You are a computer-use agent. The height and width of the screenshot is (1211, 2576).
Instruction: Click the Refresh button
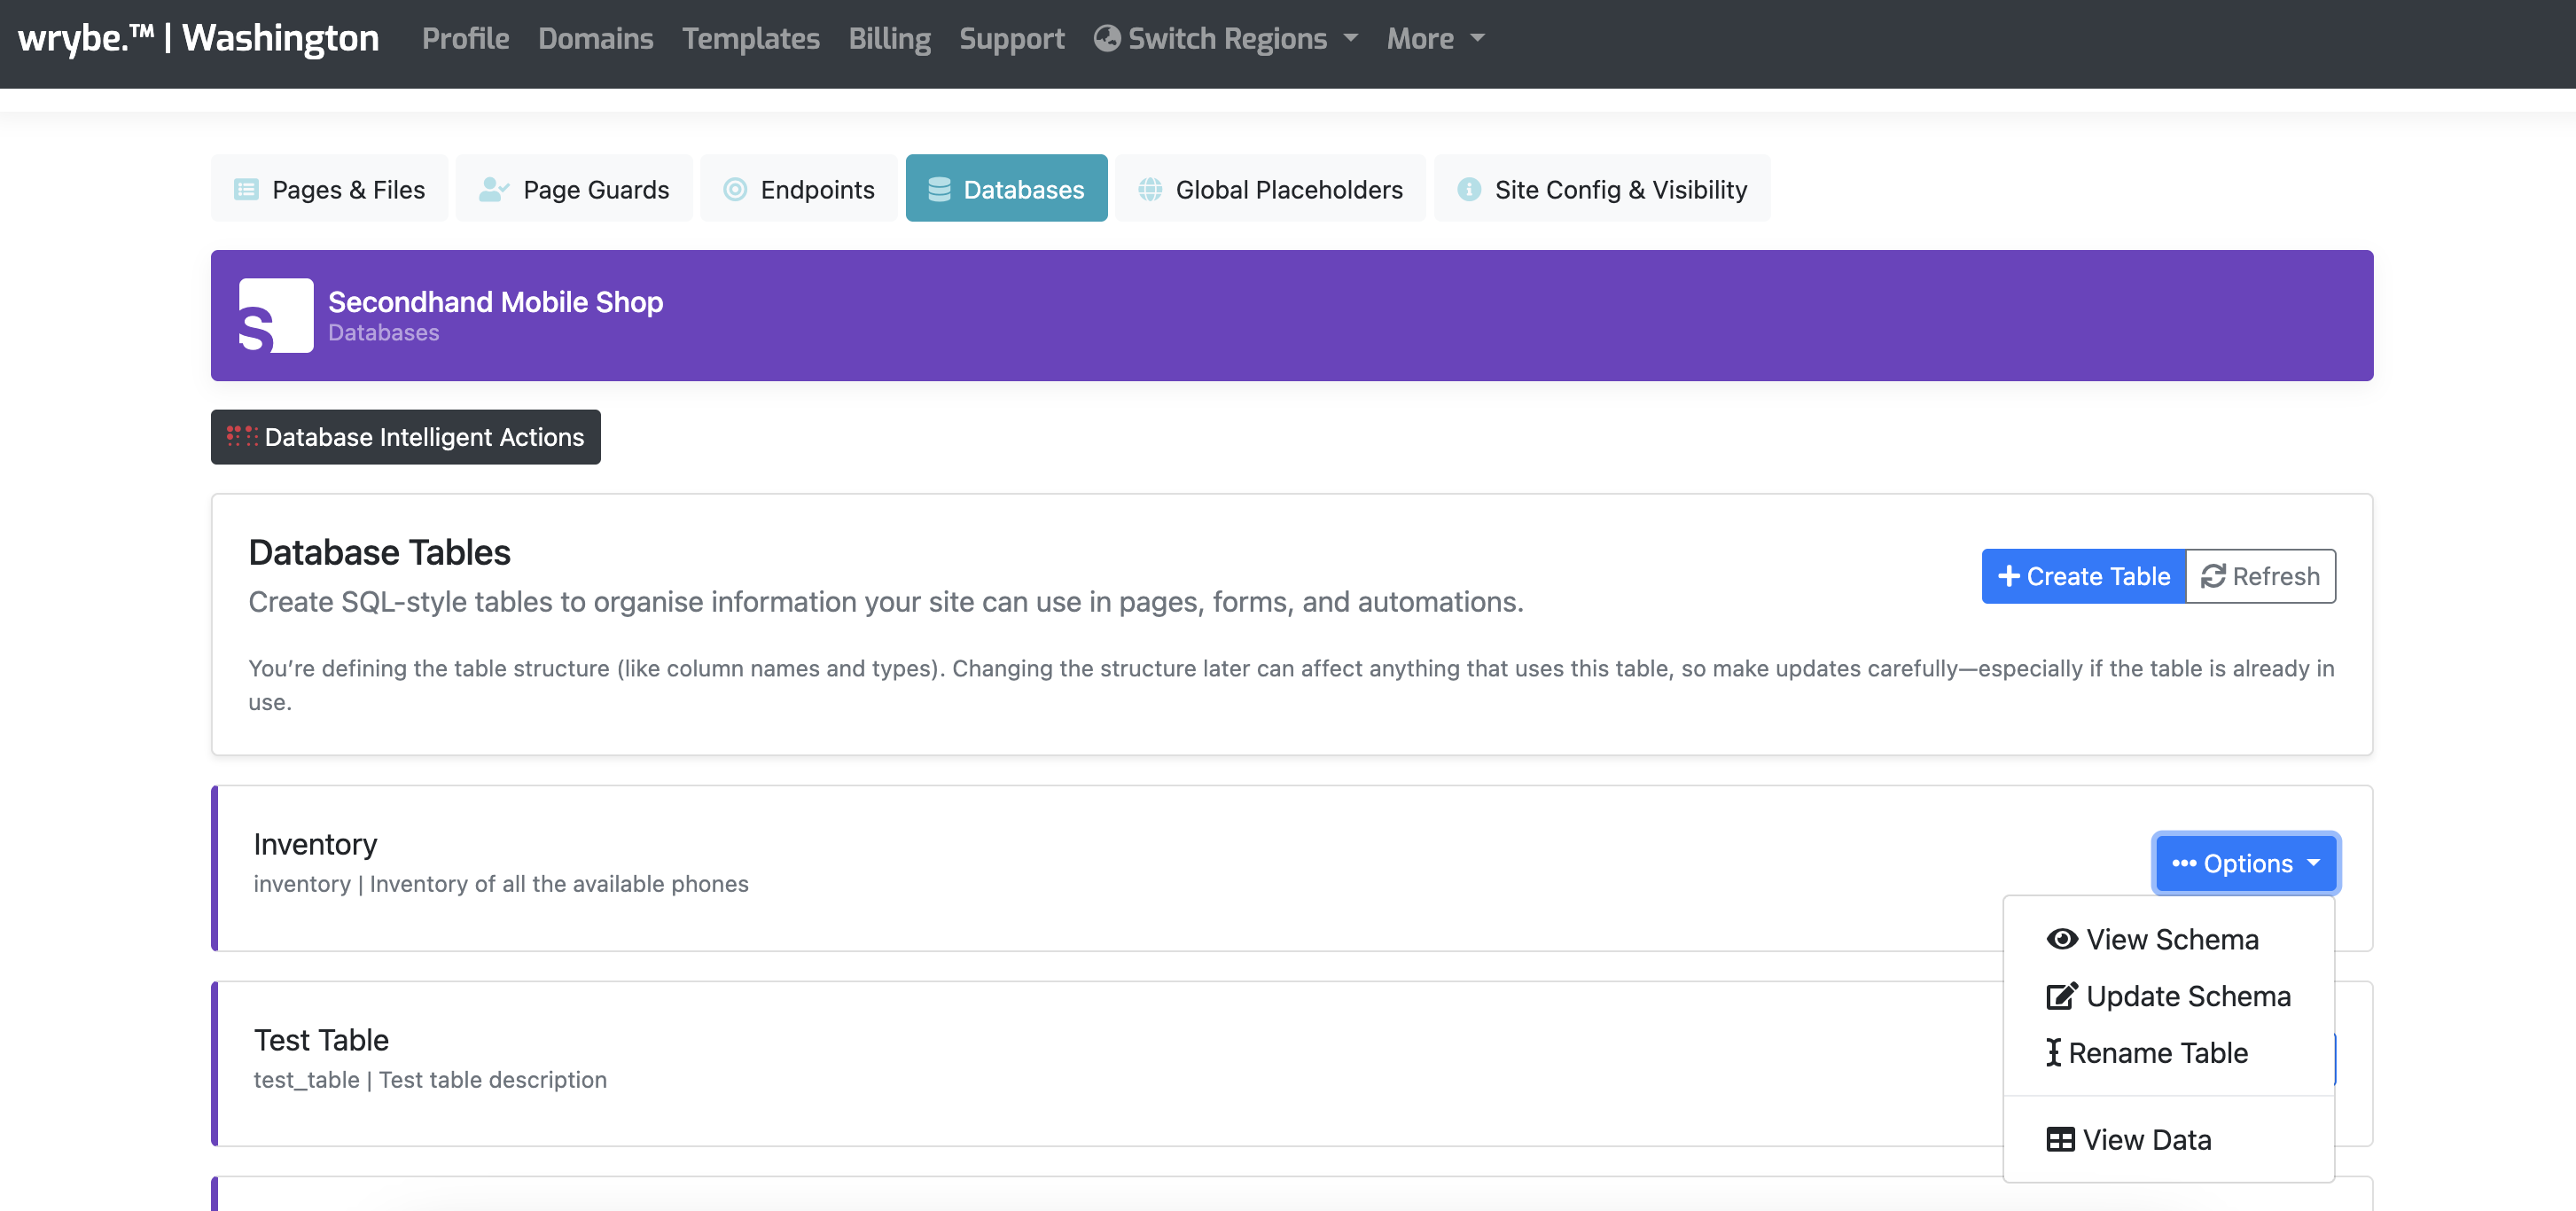pyautogui.click(x=2261, y=576)
